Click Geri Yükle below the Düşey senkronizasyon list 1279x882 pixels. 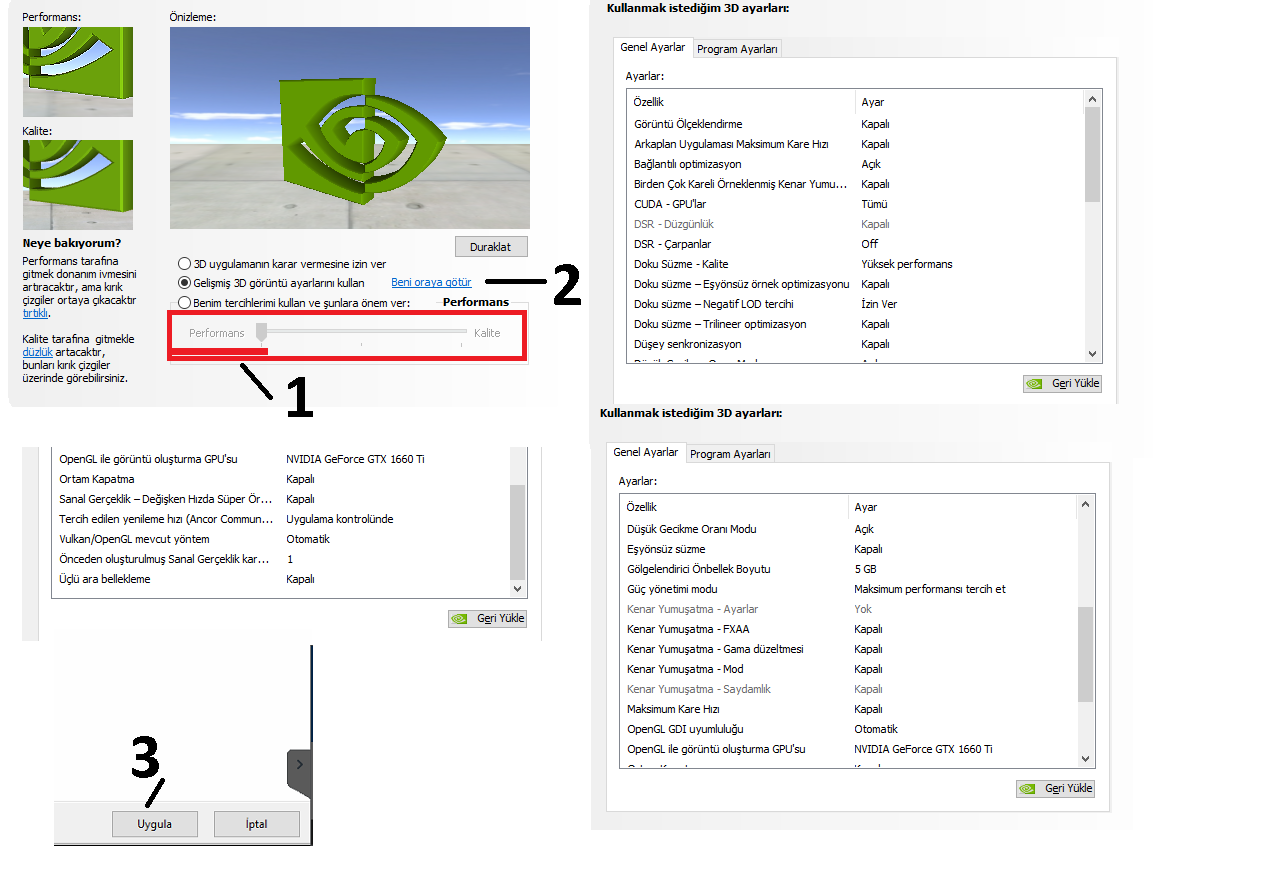click(x=1062, y=383)
